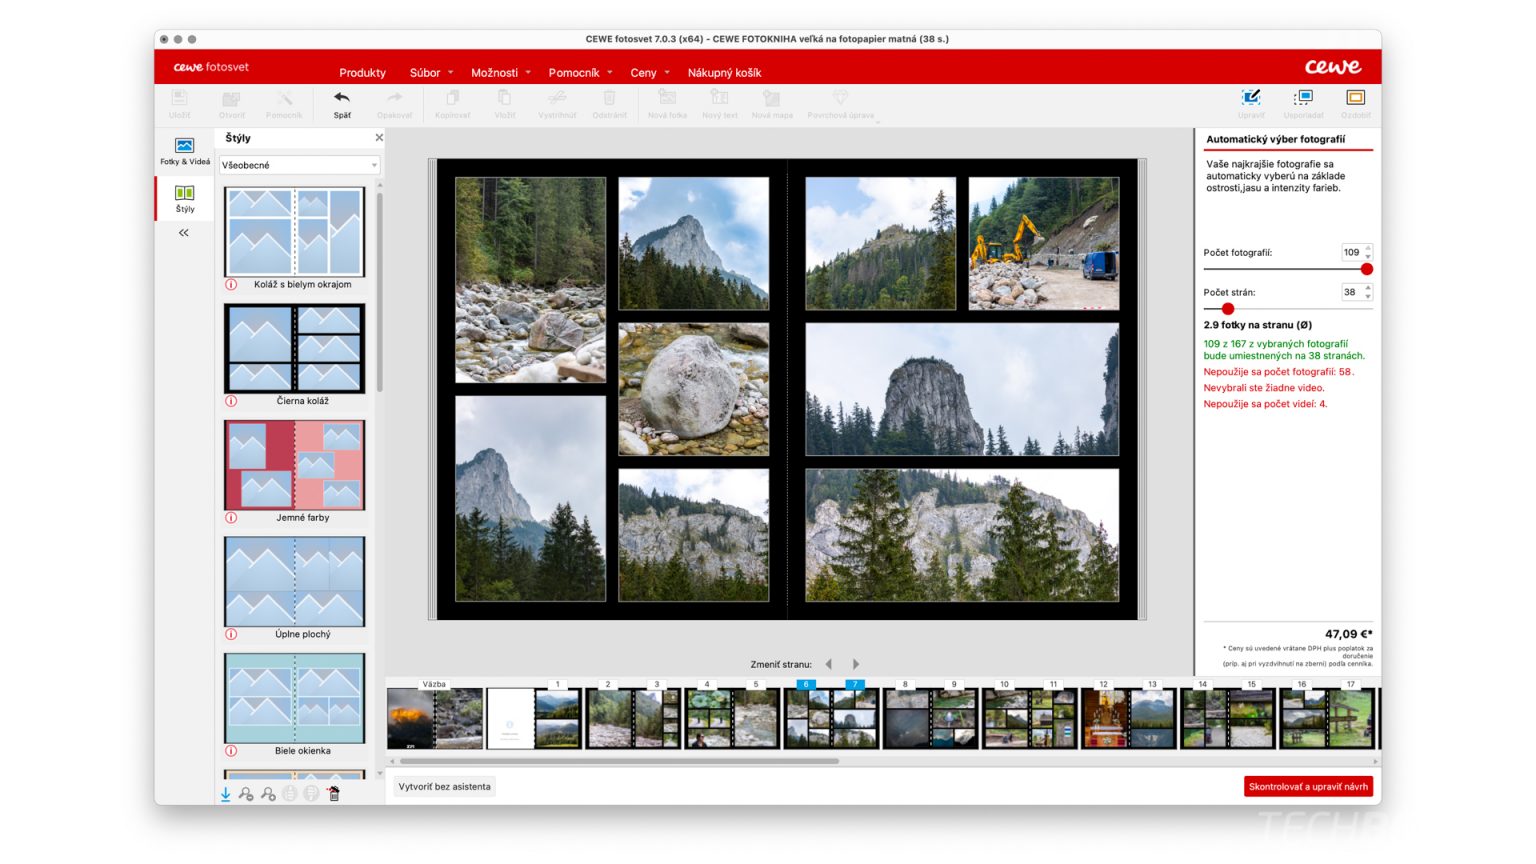Screen dimensions: 1536x864
Task: Select the Čierna koláž style thumbnail
Action: 294,348
